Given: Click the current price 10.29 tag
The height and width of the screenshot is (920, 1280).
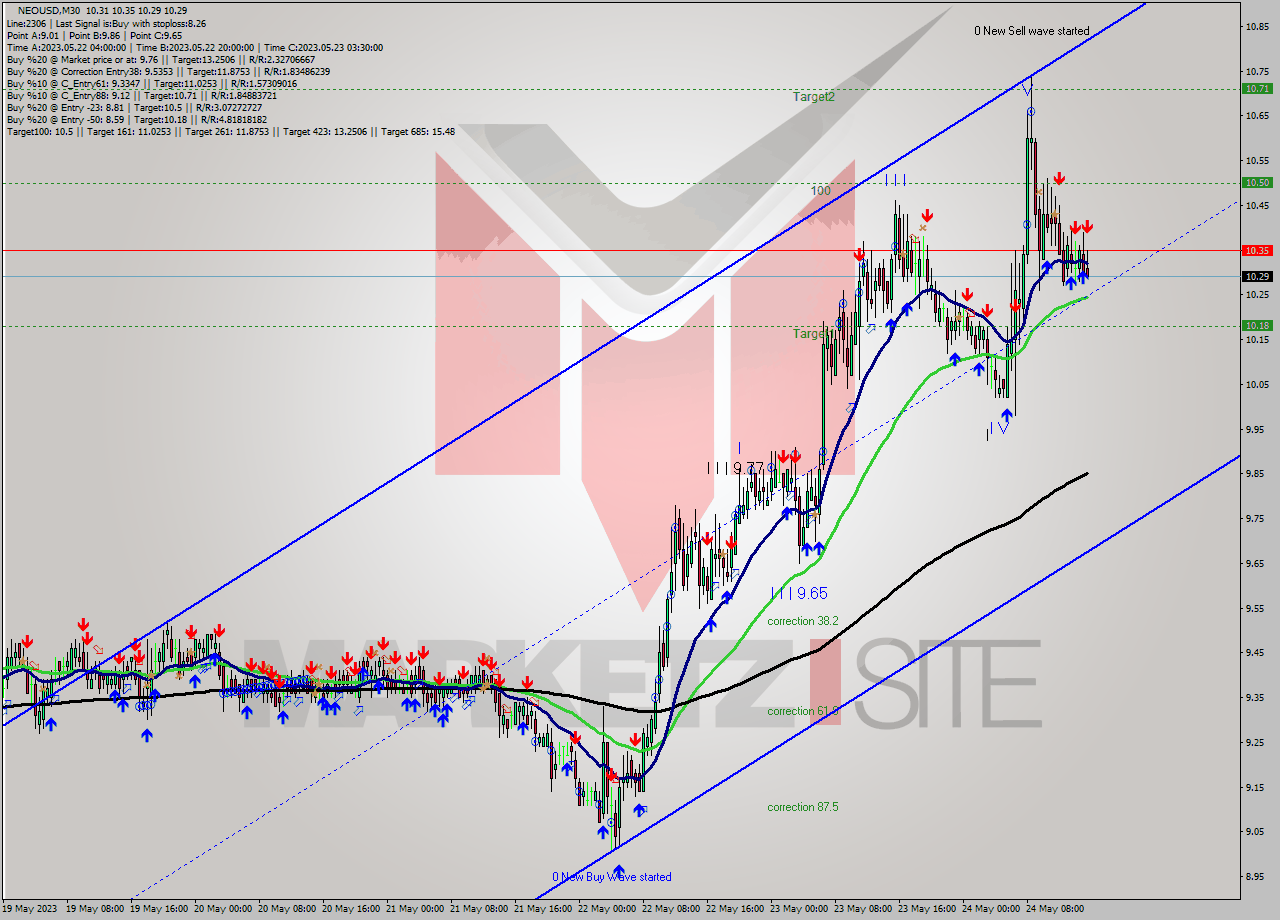Looking at the screenshot, I should click(1257, 276).
